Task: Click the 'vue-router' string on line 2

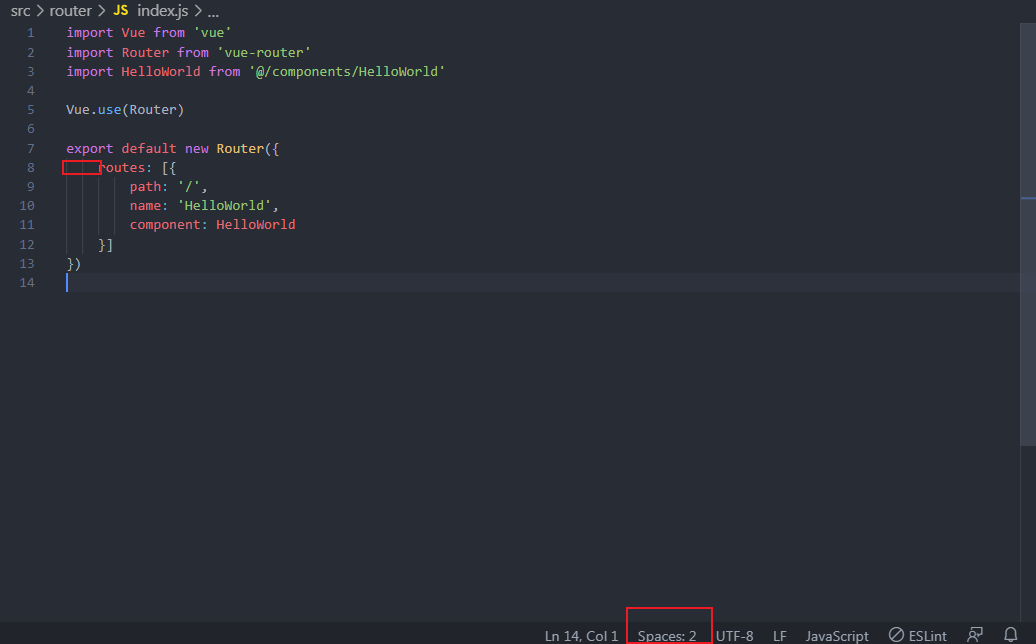Action: pos(264,52)
